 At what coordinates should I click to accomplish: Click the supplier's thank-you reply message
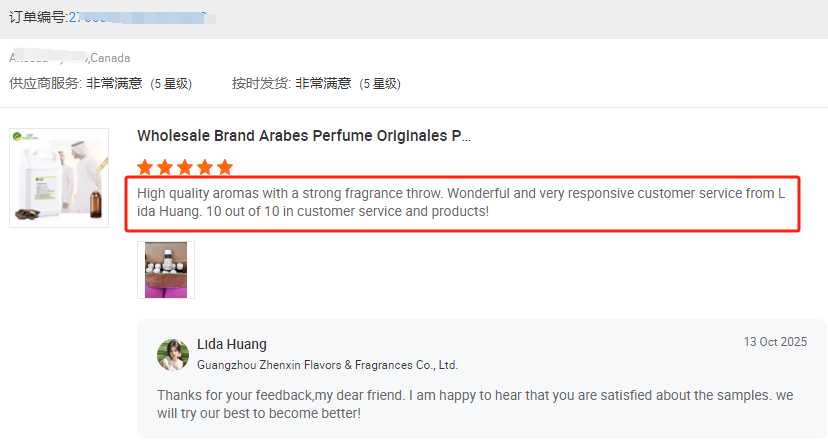click(x=475, y=404)
